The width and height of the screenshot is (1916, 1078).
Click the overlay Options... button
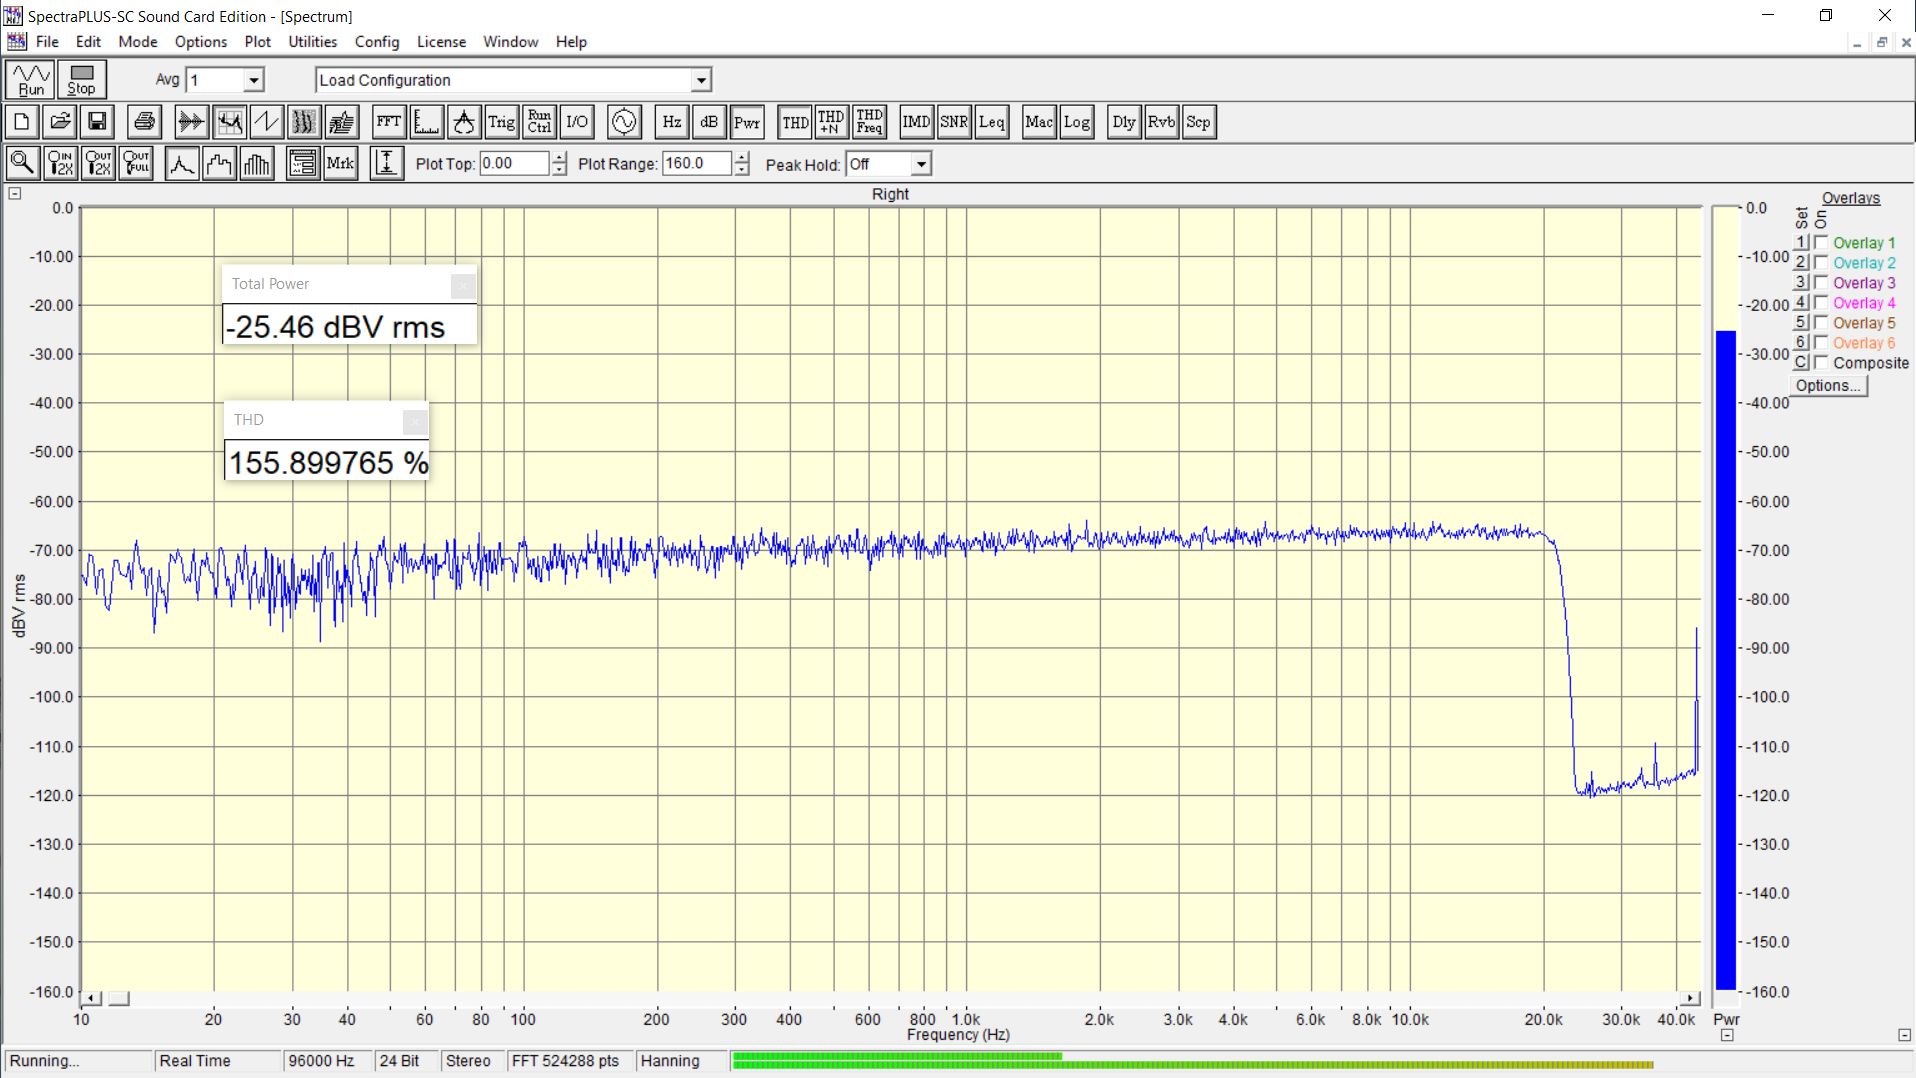pyautogui.click(x=1827, y=386)
